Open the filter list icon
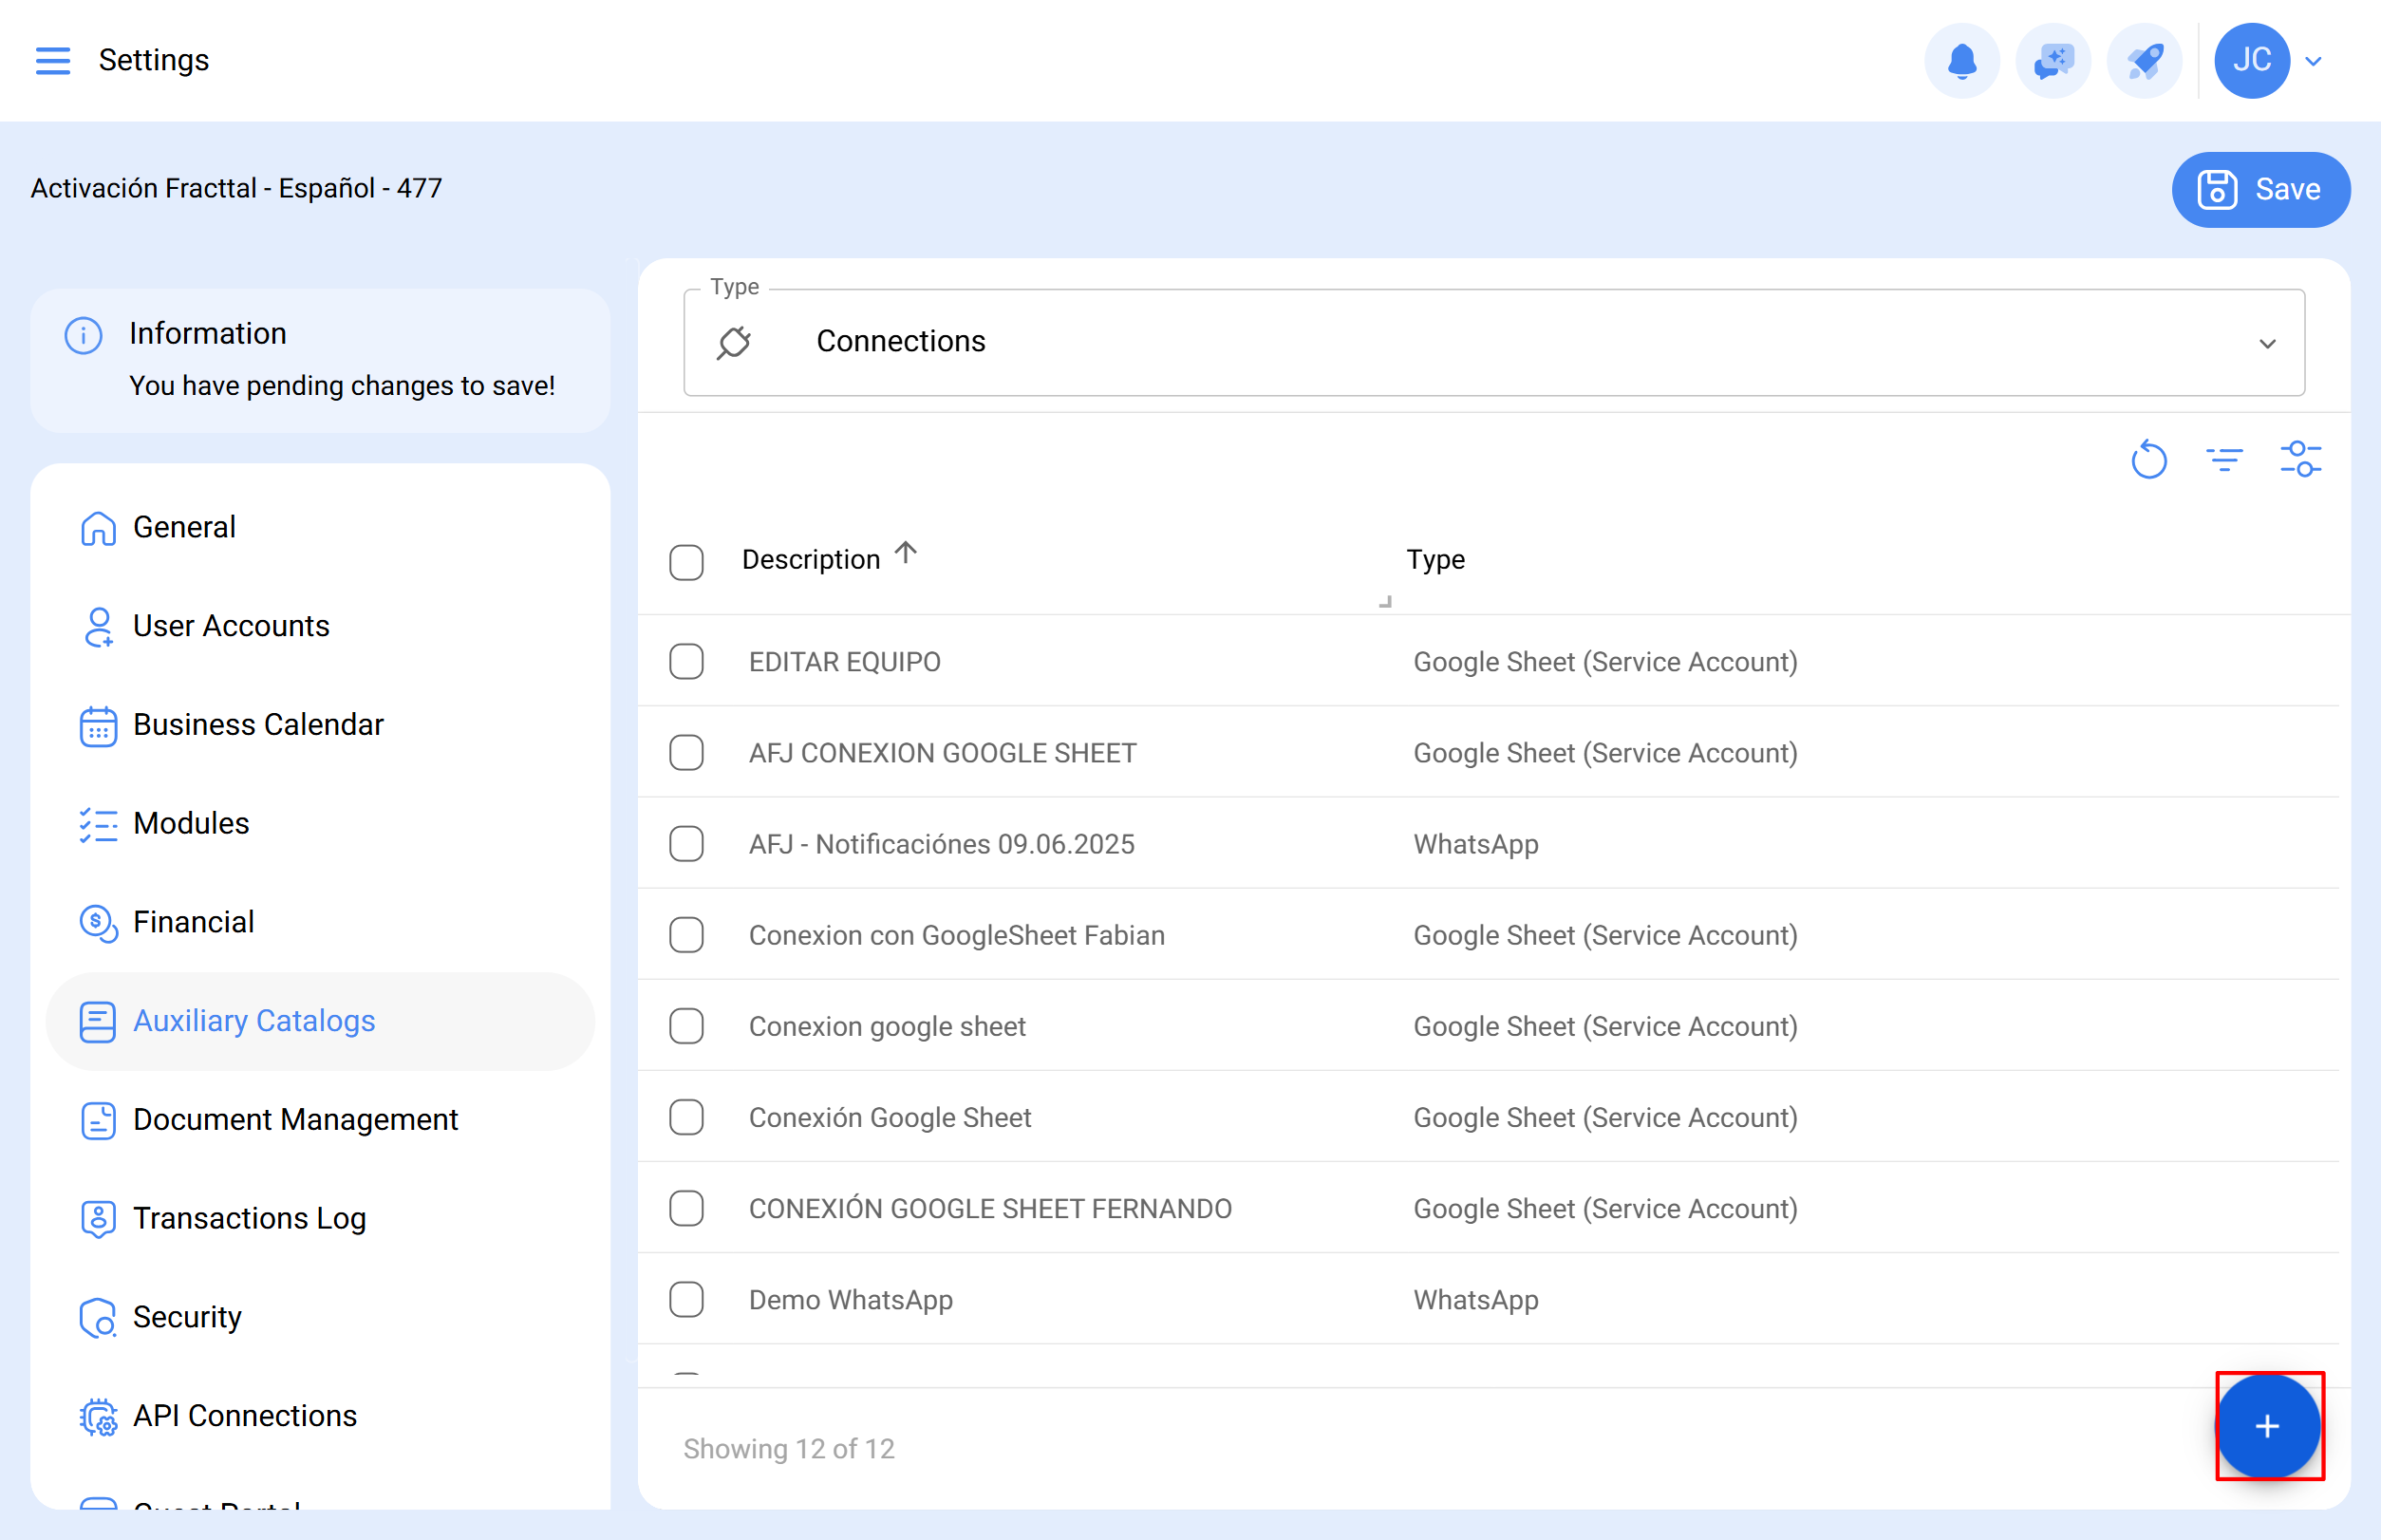Image resolution: width=2381 pixels, height=1540 pixels. [2224, 460]
